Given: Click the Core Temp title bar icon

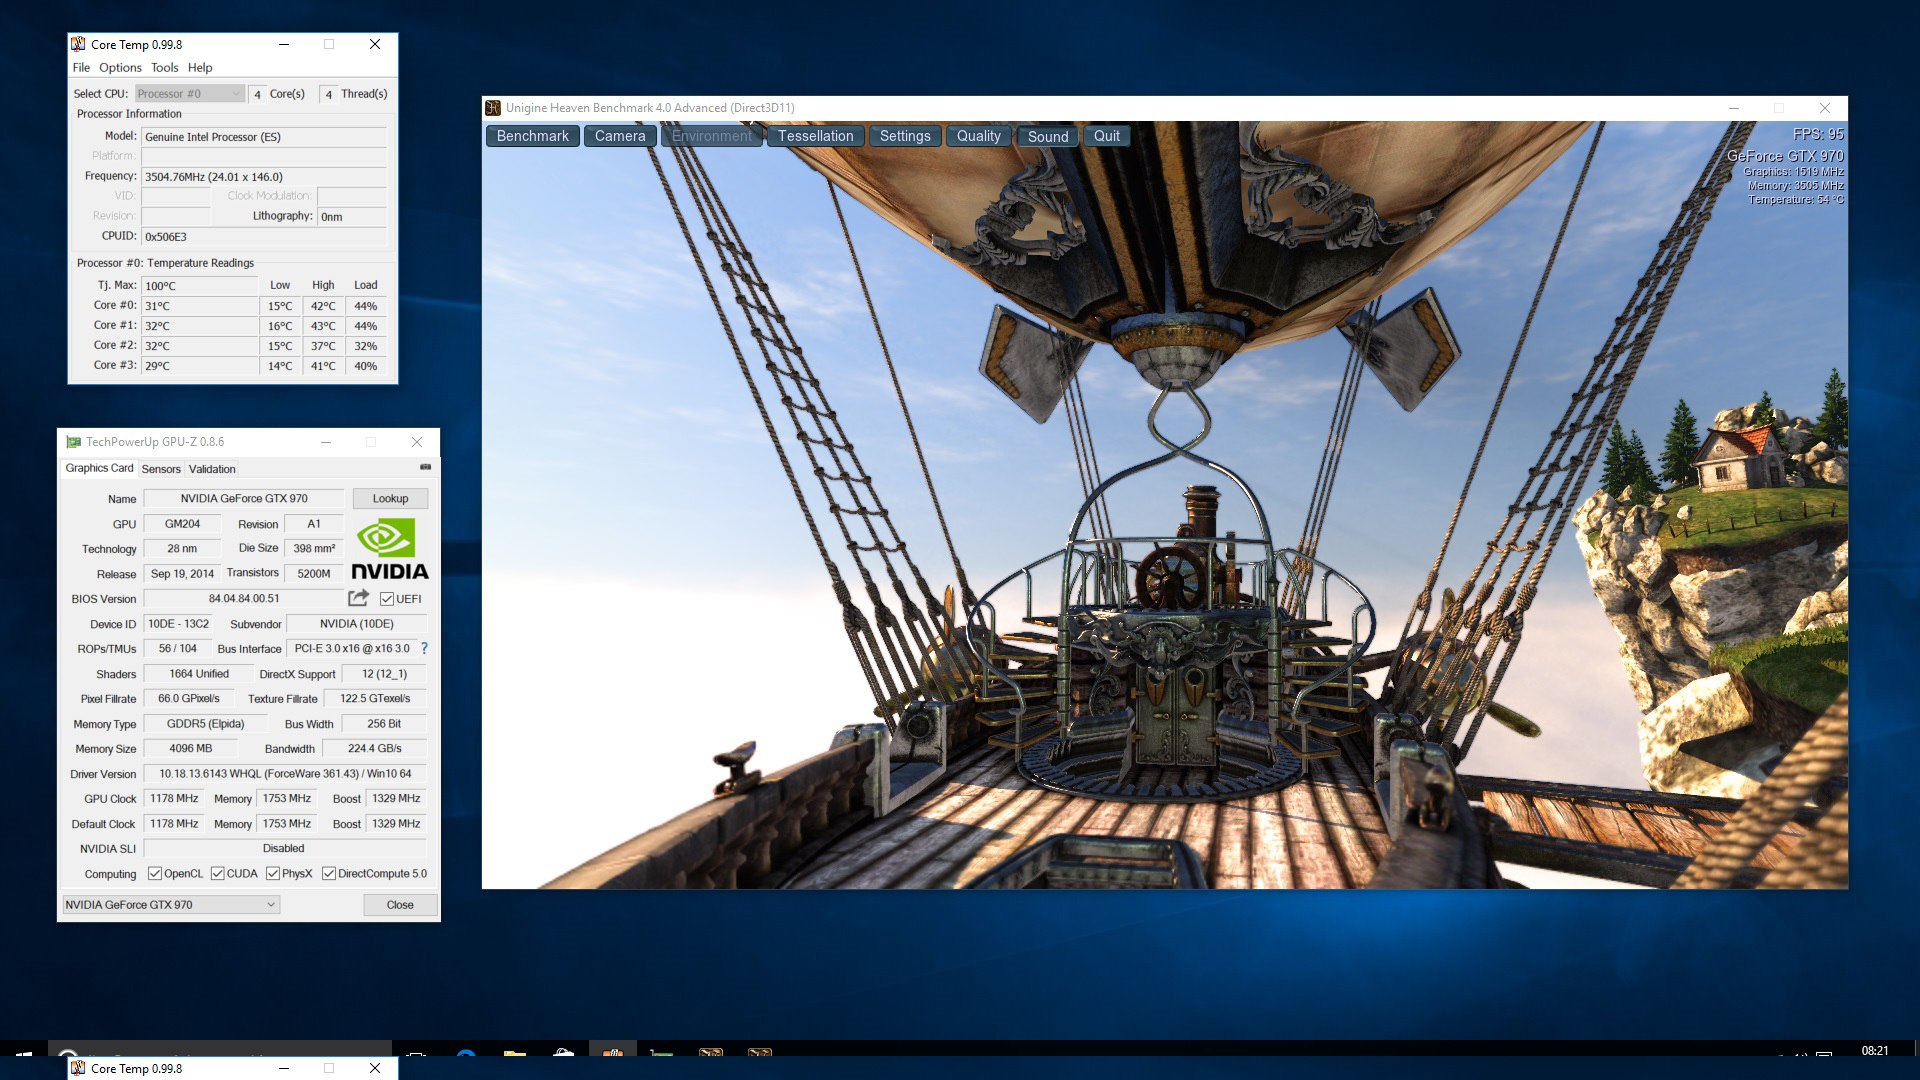Looking at the screenshot, I should tap(78, 44).
